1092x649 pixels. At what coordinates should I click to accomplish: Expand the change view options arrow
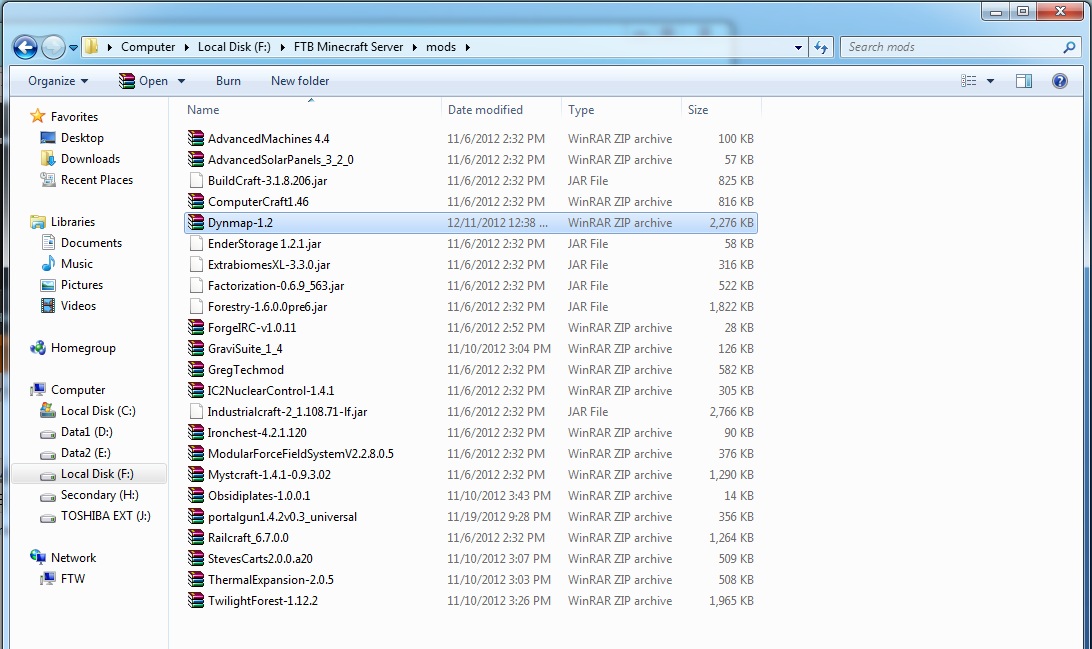coord(990,81)
